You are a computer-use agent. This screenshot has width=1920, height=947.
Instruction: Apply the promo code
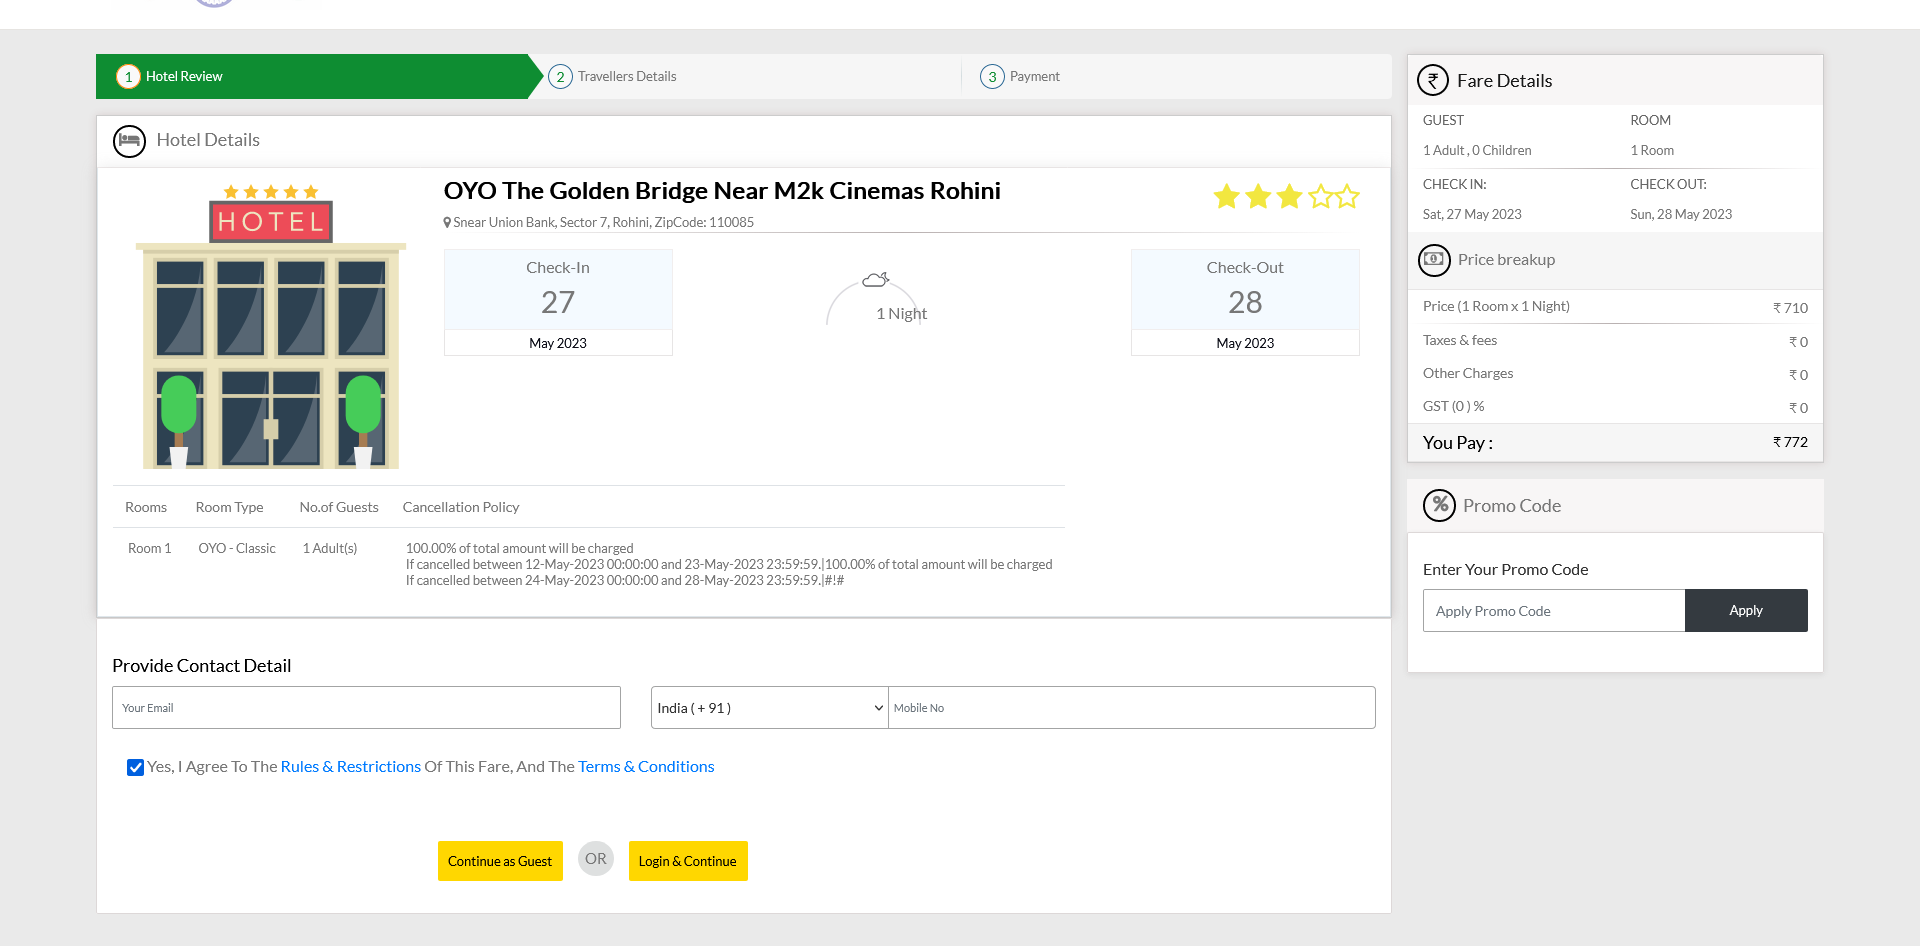(x=1746, y=611)
